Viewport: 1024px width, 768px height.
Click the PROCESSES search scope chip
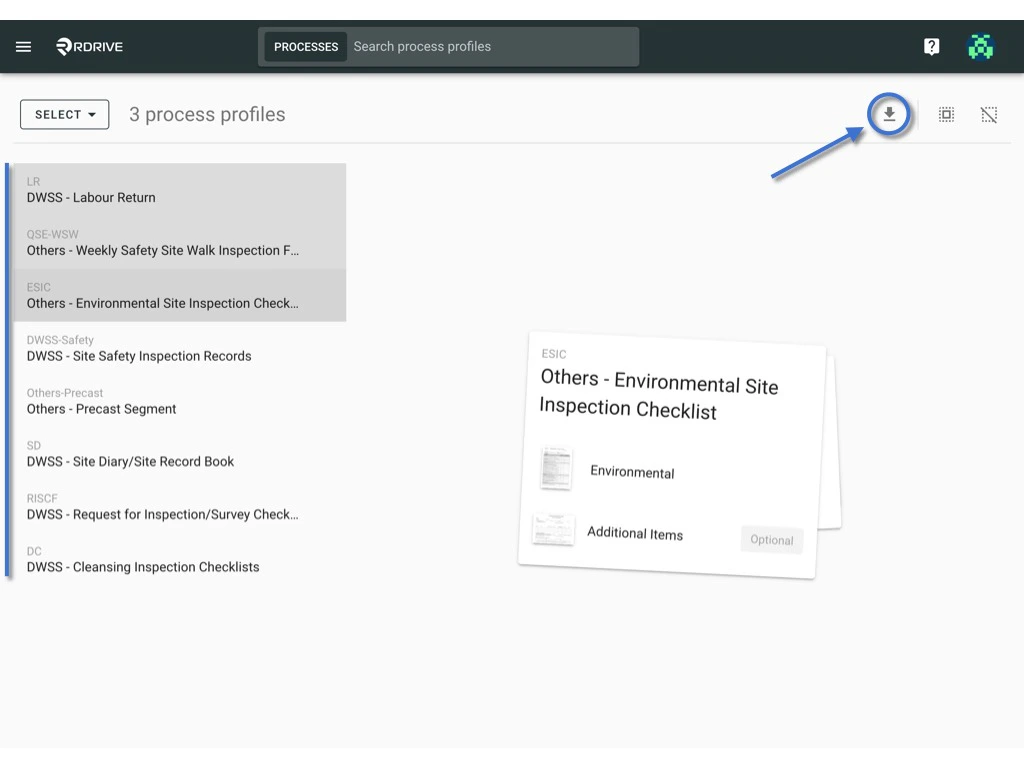(x=305, y=46)
